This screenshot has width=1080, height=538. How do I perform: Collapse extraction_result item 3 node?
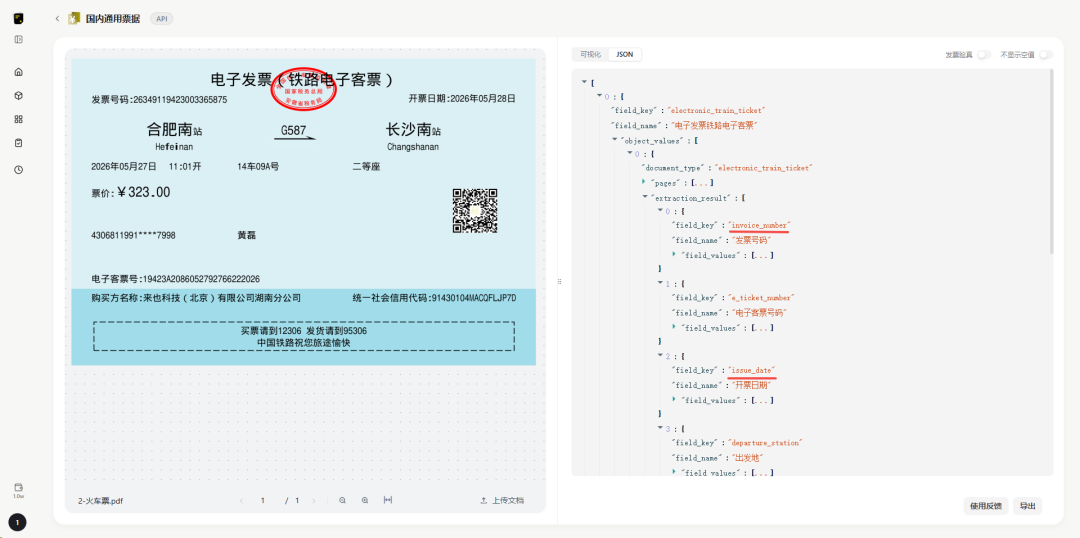(659, 428)
